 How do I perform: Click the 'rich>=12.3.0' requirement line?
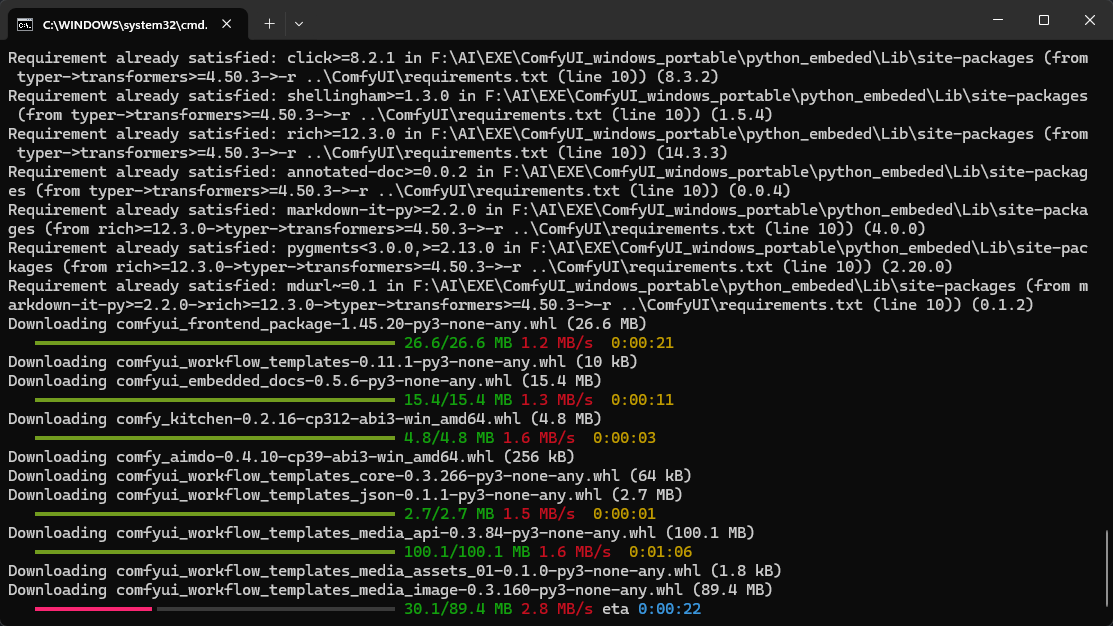548,143
